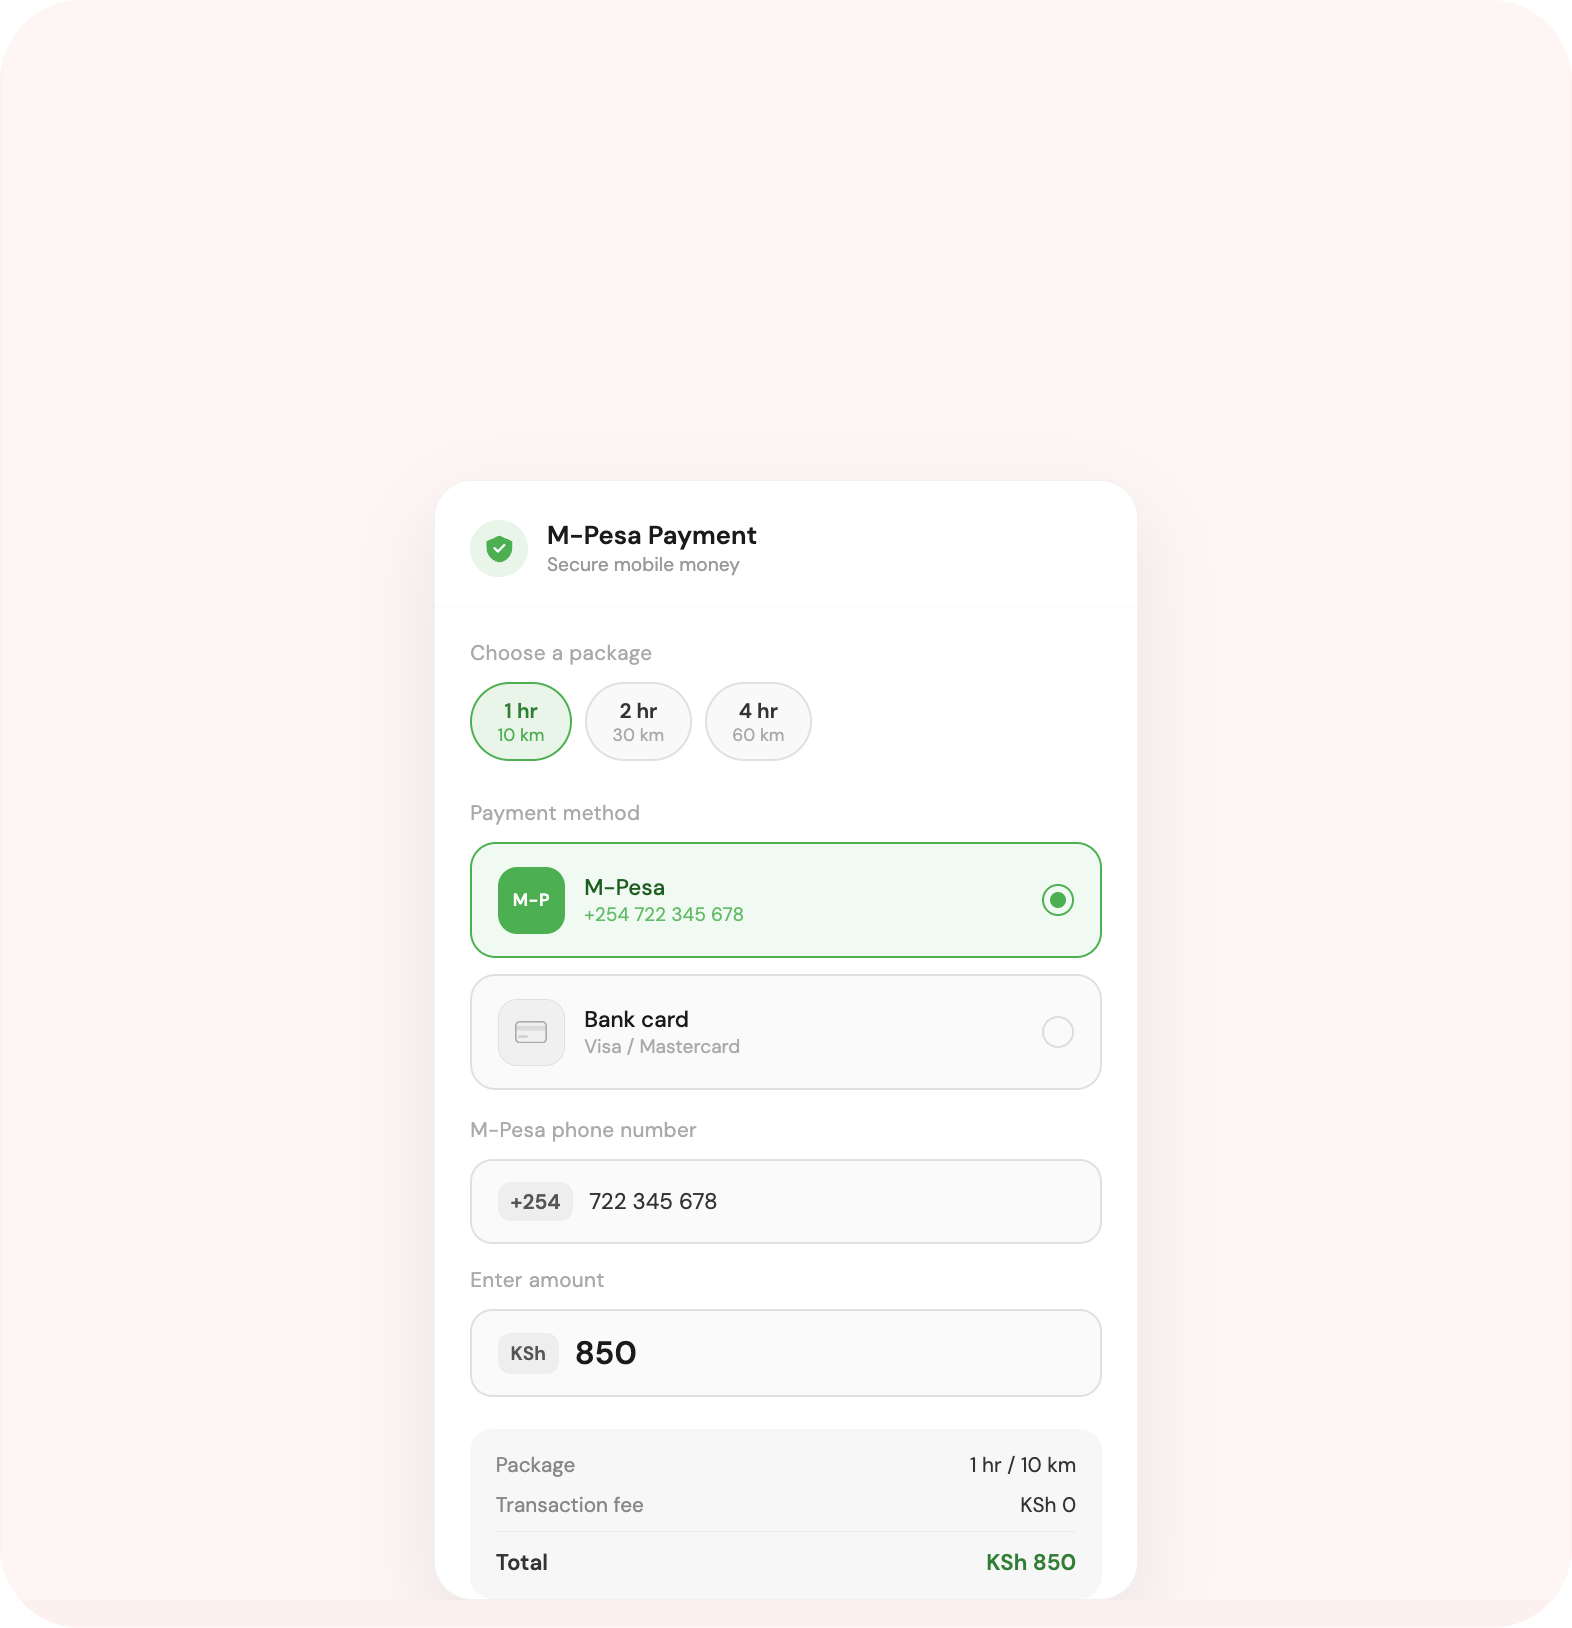This screenshot has width=1572, height=1628.
Task: Click the KSh currency badge
Action: coord(528,1353)
